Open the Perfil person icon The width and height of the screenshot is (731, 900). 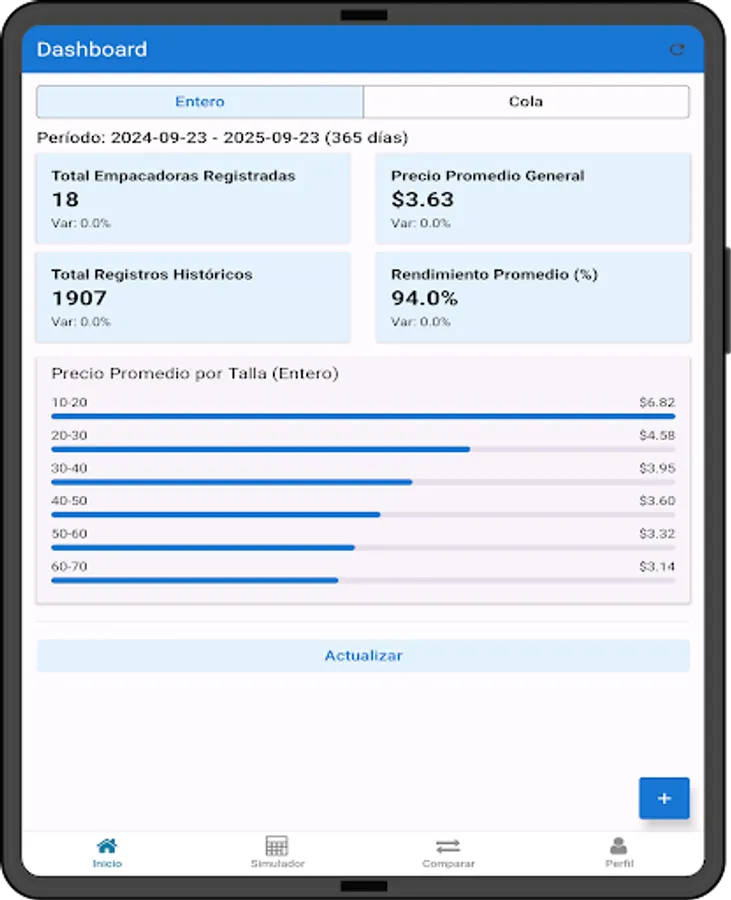pyautogui.click(x=619, y=845)
